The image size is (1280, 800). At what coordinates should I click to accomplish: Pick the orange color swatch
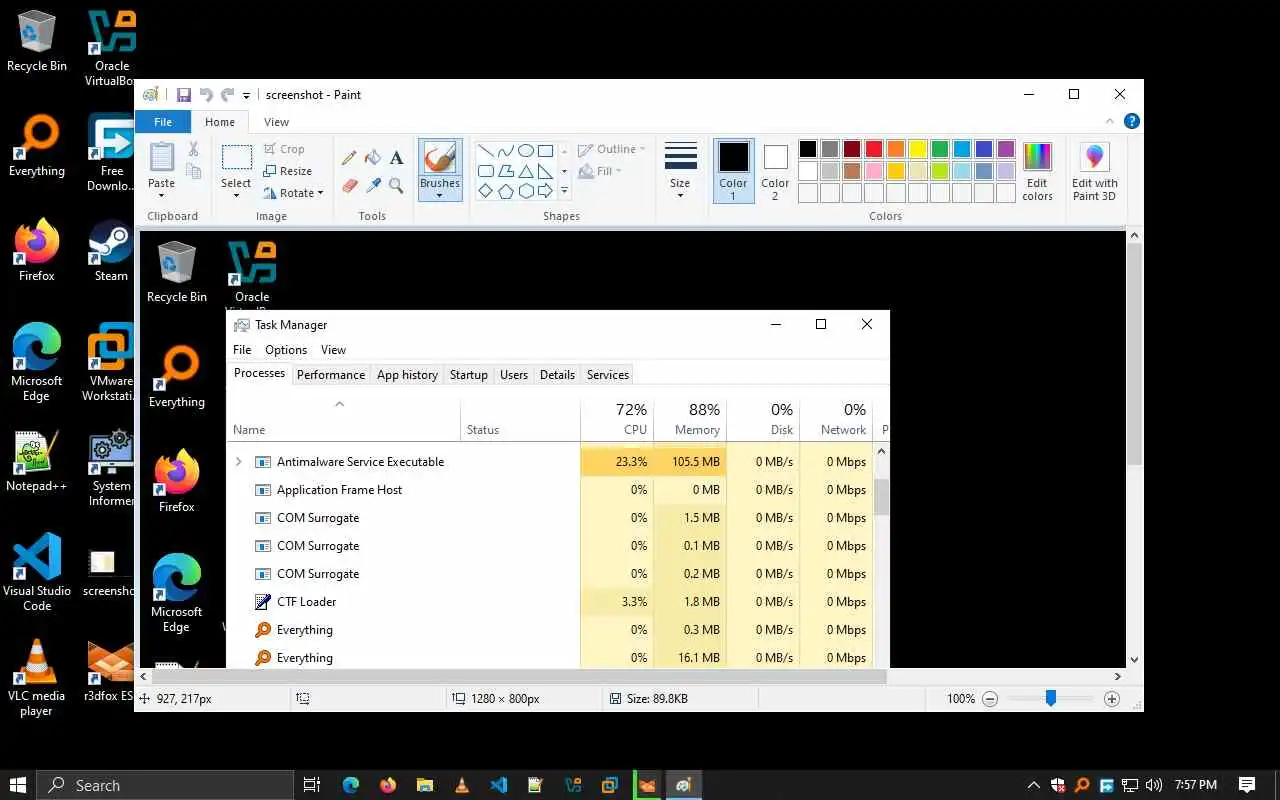click(896, 149)
